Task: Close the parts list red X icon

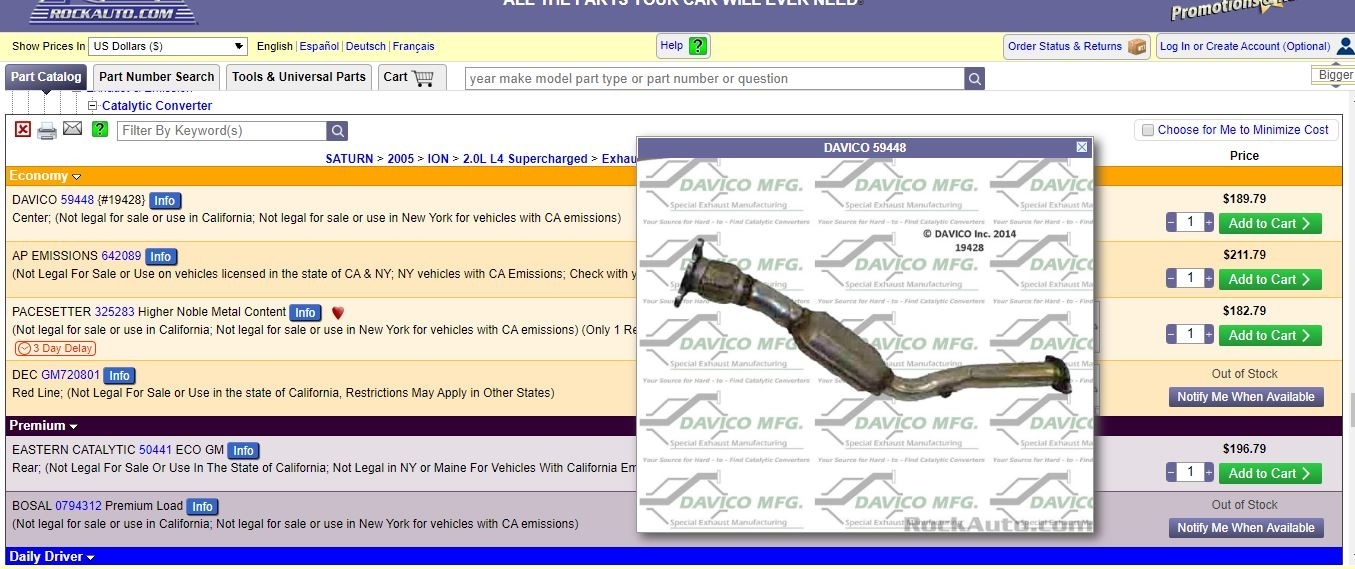Action: (23, 129)
